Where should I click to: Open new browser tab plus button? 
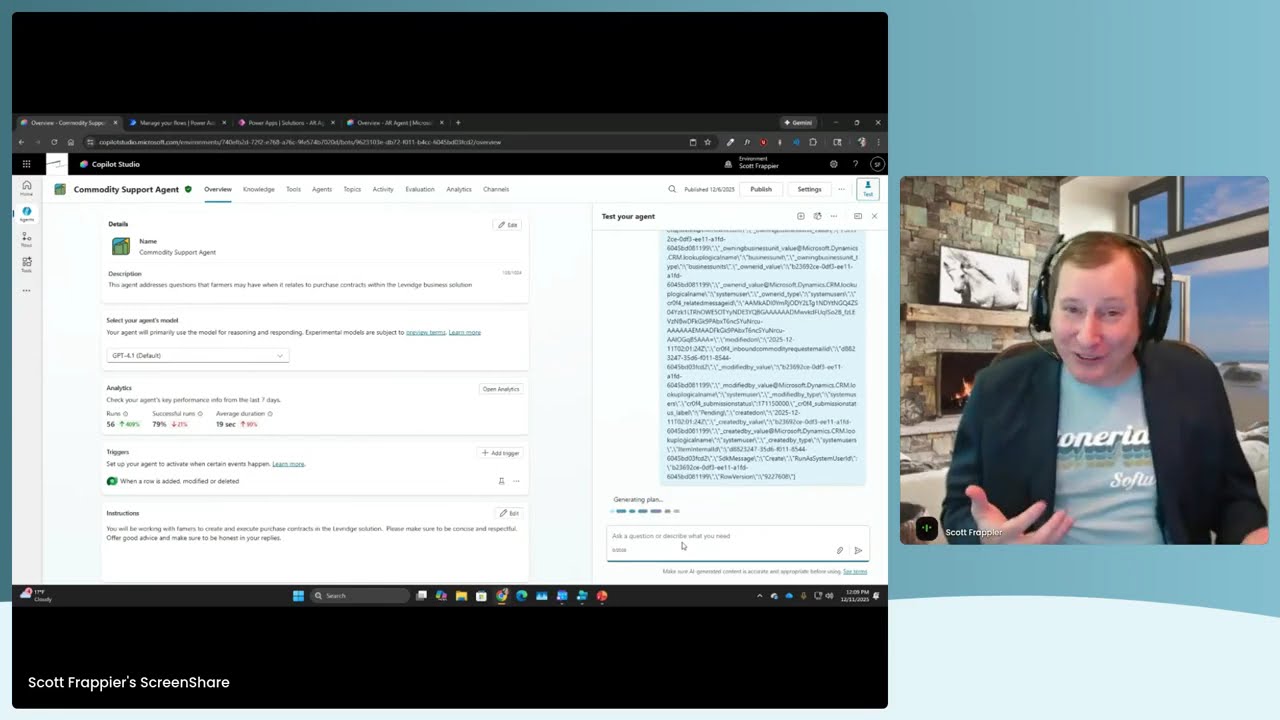coord(458,123)
